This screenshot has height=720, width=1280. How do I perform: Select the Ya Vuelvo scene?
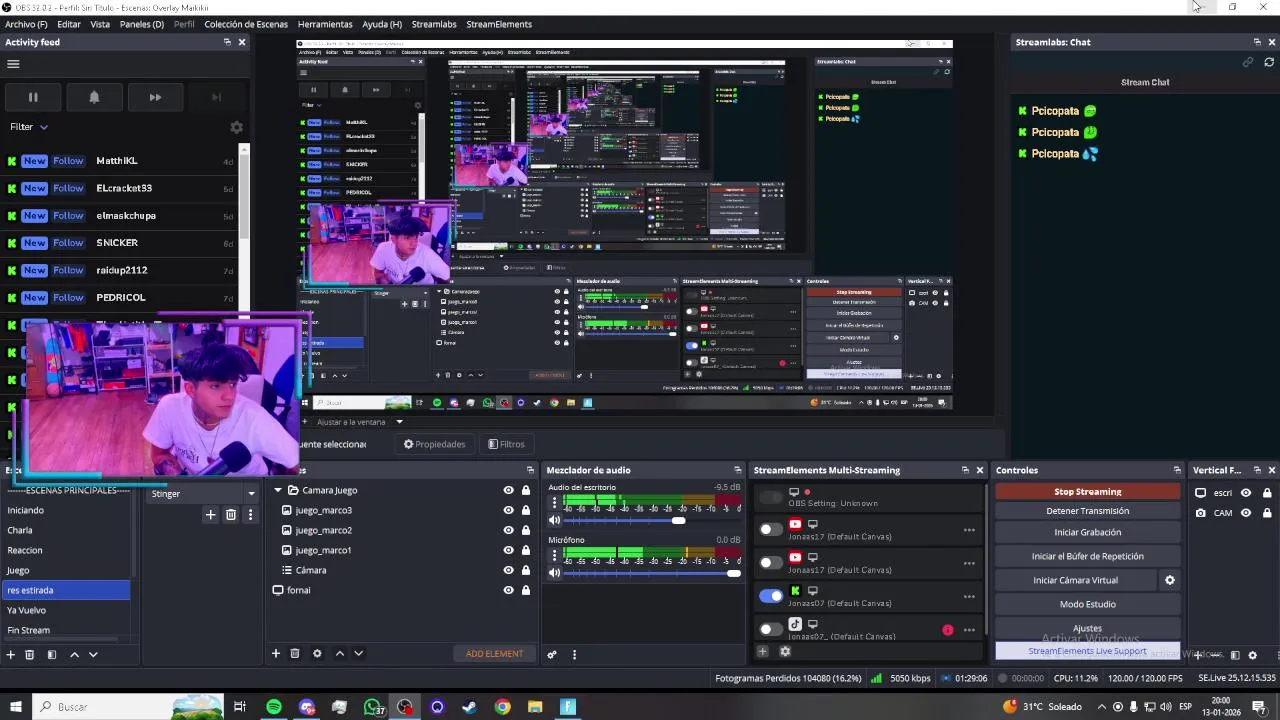[66, 610]
